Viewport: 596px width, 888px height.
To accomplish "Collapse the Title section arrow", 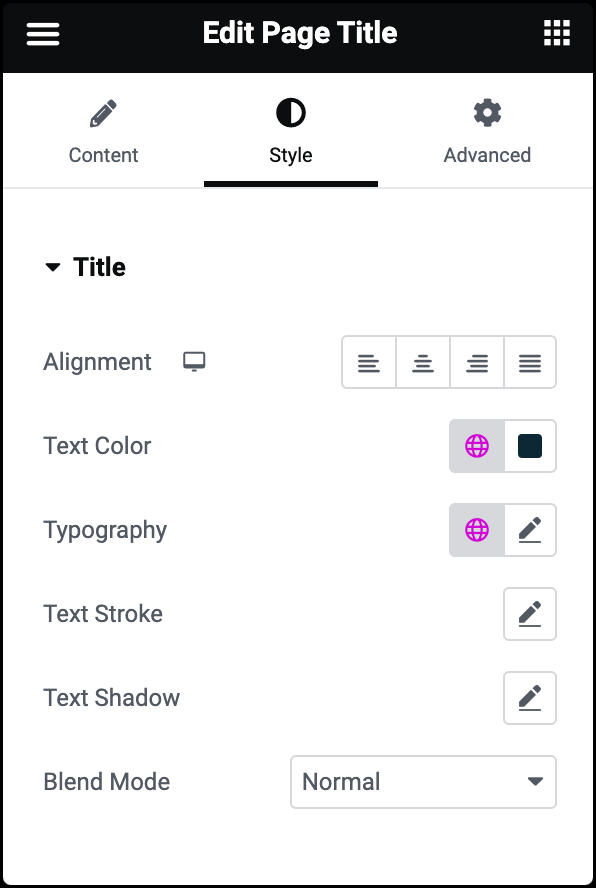I will (53, 267).
